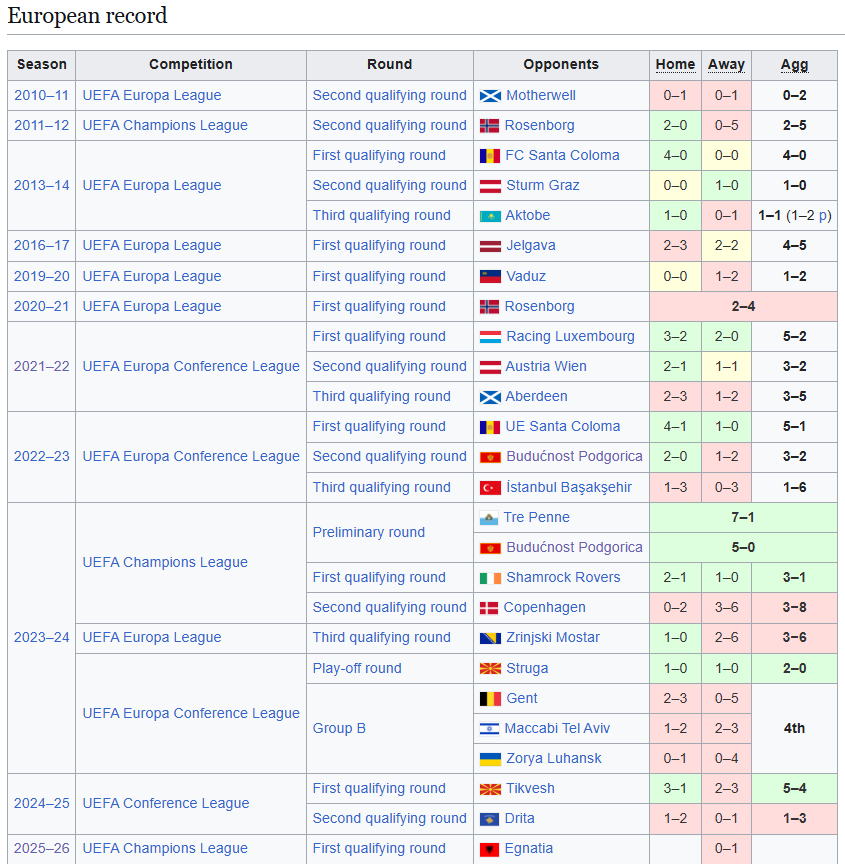The height and width of the screenshot is (864, 845).
Task: Click the Turkey flag beside İstanbul Başakşehir
Action: tap(490, 488)
